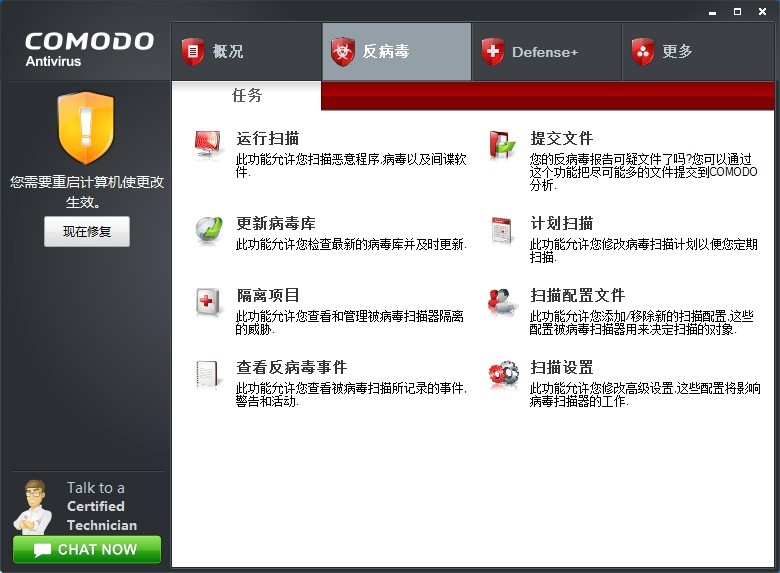Click the Scheduled Scan (计划扫描) calendar icon

click(x=502, y=229)
